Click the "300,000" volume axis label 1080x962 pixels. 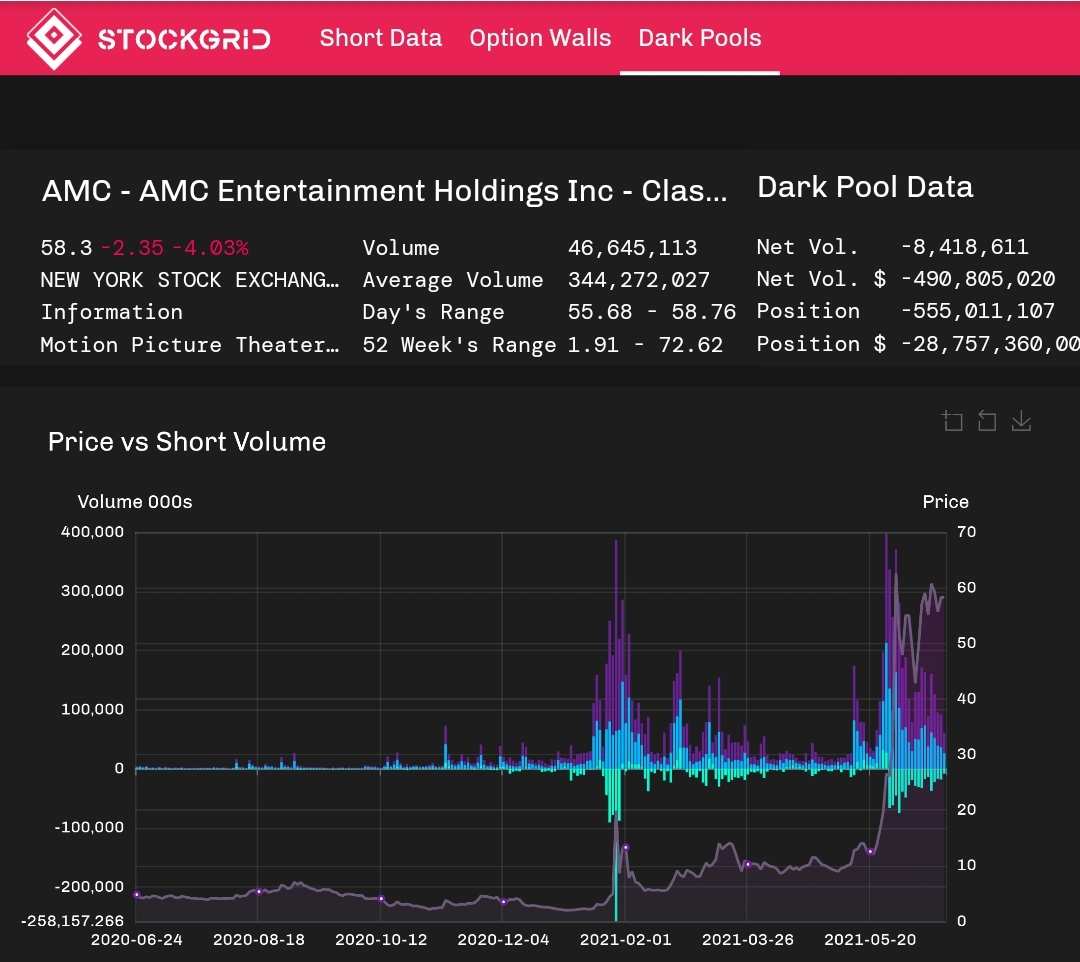tap(92, 591)
